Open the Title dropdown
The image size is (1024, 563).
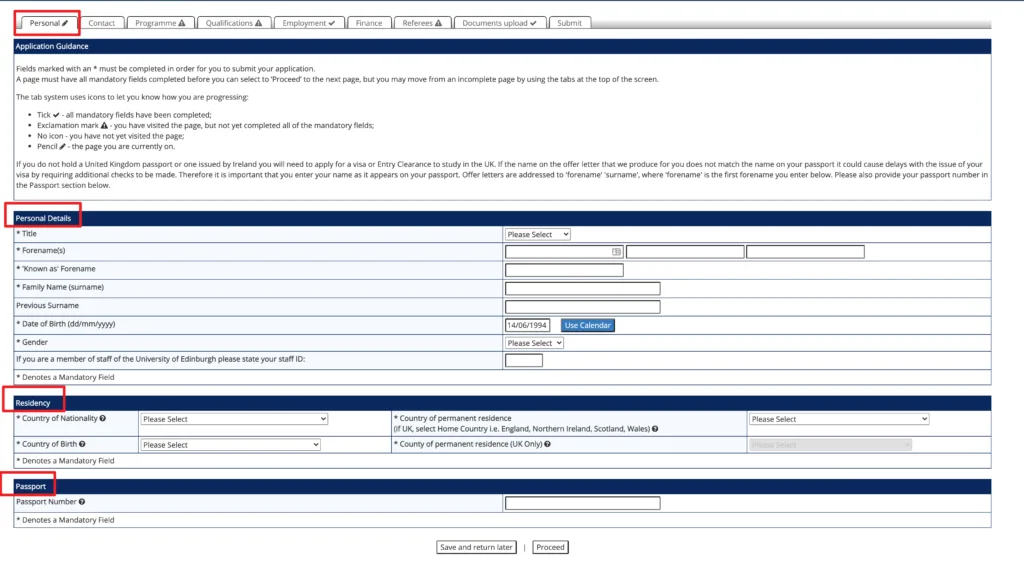537,234
